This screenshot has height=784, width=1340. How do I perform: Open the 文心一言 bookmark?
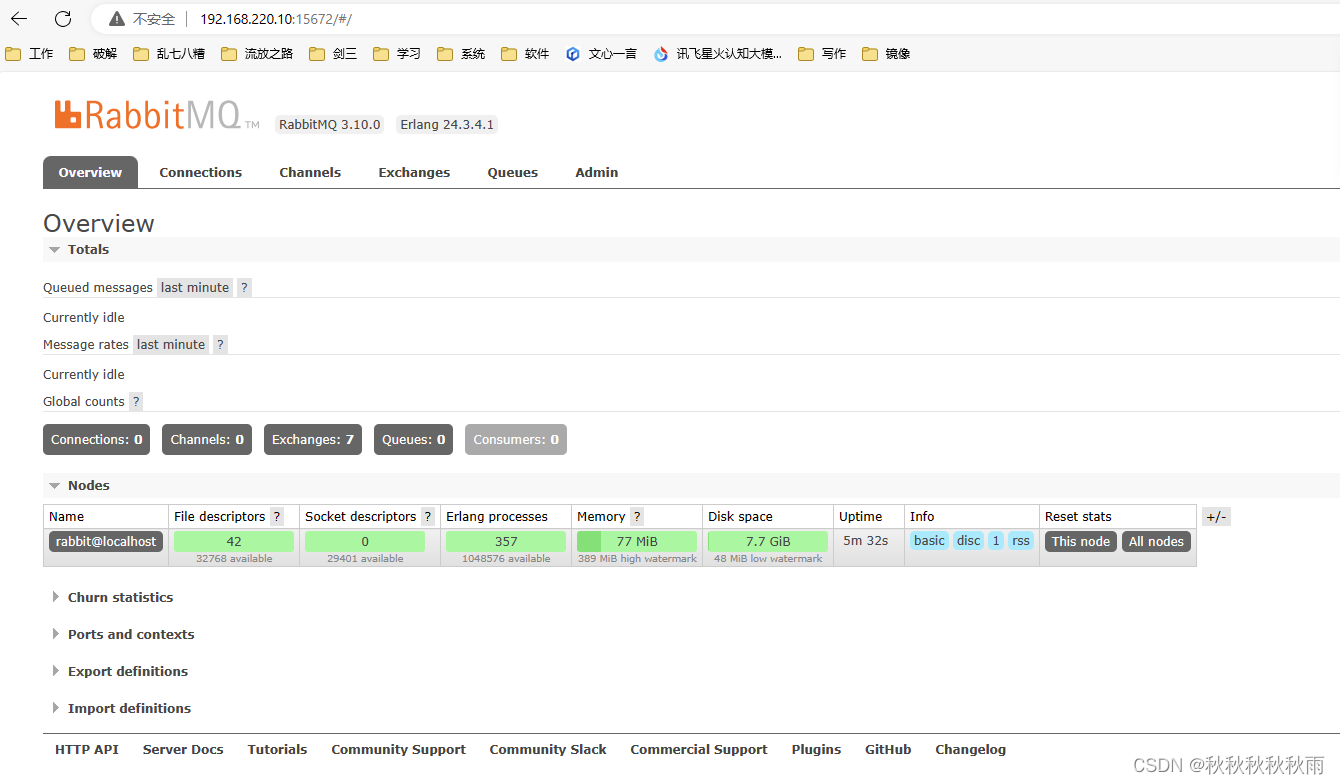coord(601,54)
